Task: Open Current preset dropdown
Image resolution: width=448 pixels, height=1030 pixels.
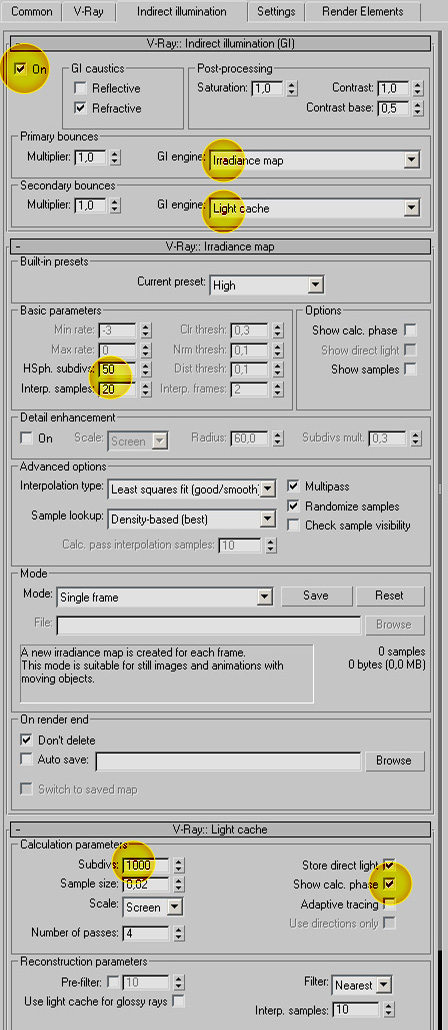Action: click(x=316, y=285)
